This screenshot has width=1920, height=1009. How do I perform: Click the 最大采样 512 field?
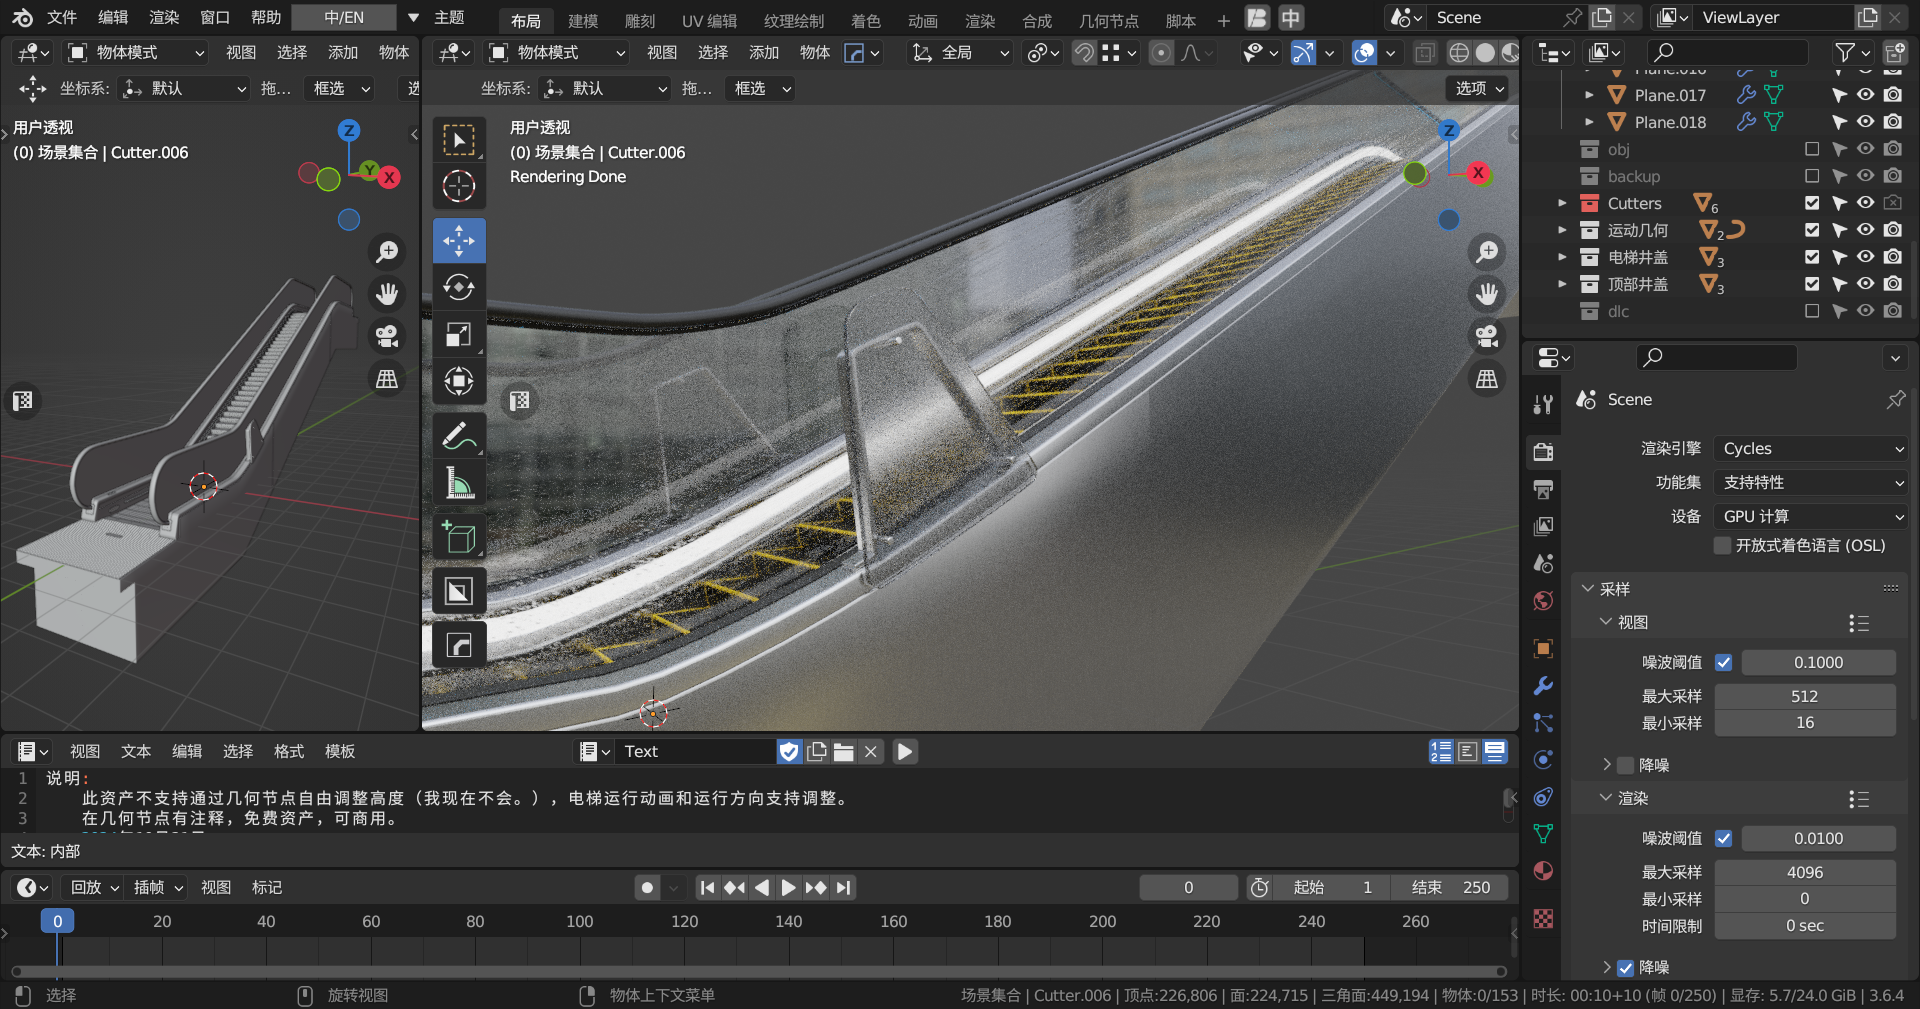click(x=1805, y=696)
